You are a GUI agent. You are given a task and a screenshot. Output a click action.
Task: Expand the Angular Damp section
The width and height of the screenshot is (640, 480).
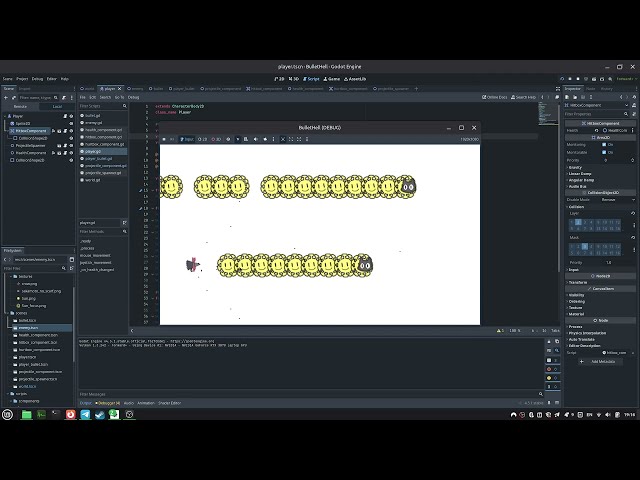pyautogui.click(x=581, y=180)
